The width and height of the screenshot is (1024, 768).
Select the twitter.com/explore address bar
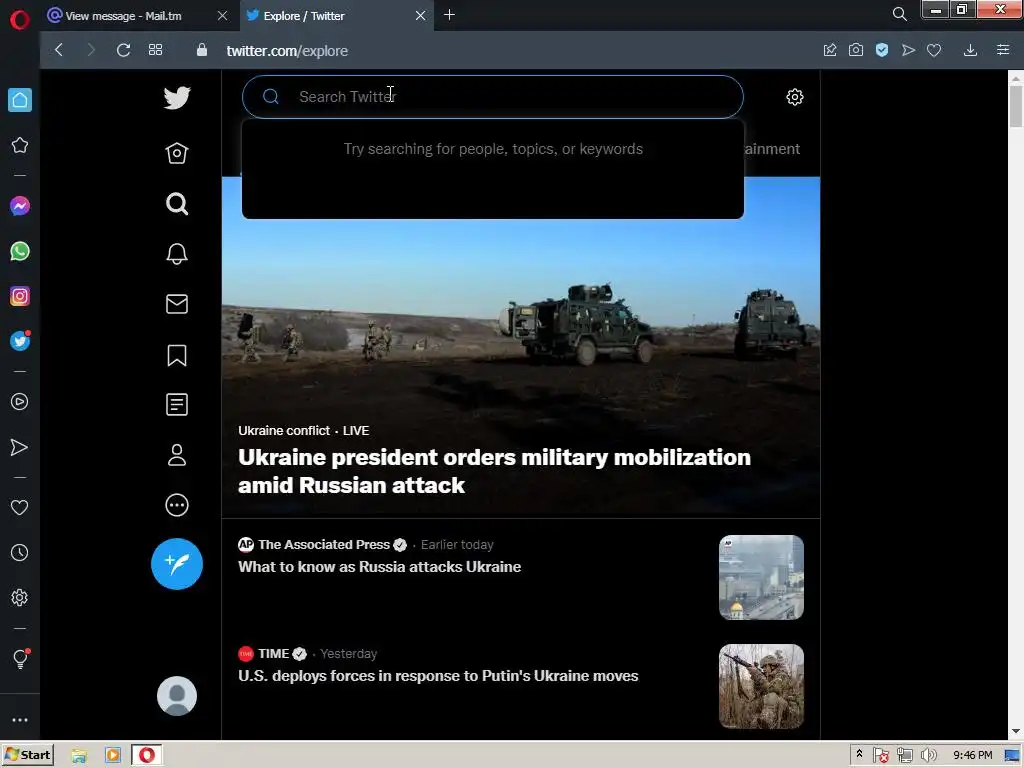(x=287, y=51)
